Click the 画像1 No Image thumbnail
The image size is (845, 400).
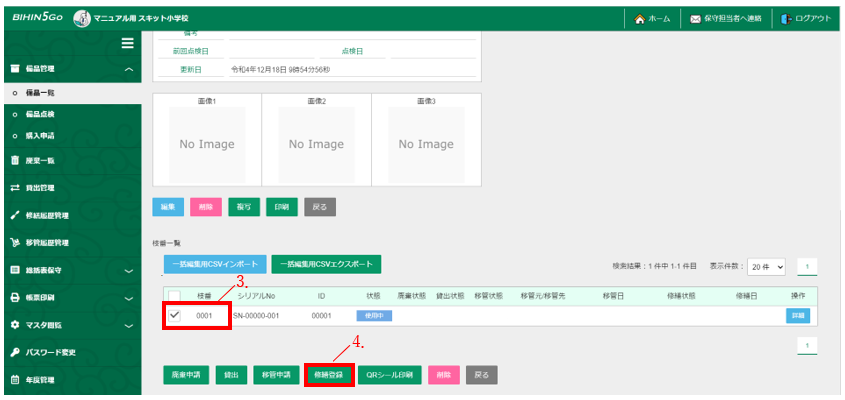click(206, 144)
